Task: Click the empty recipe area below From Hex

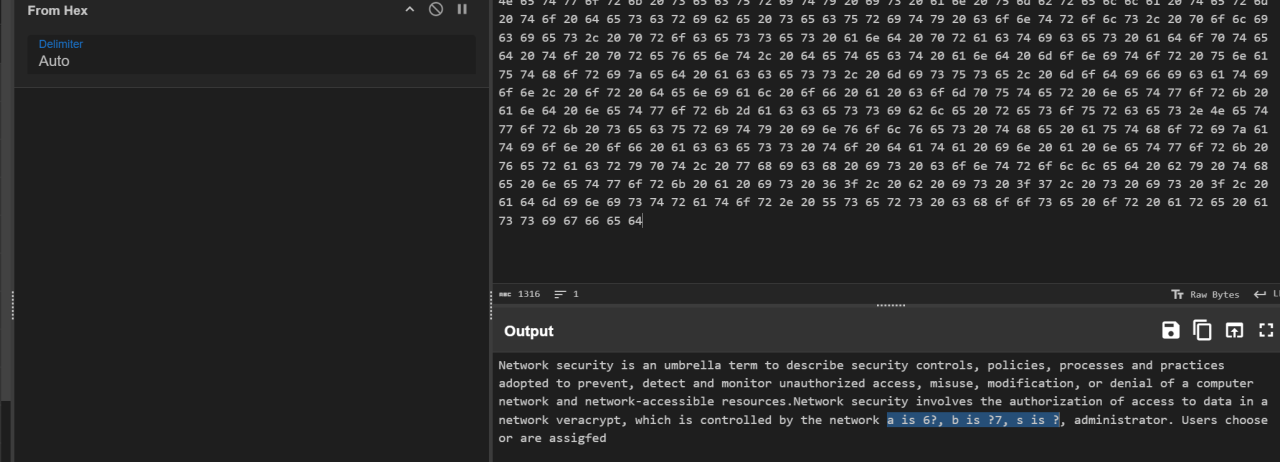Action: [252, 270]
